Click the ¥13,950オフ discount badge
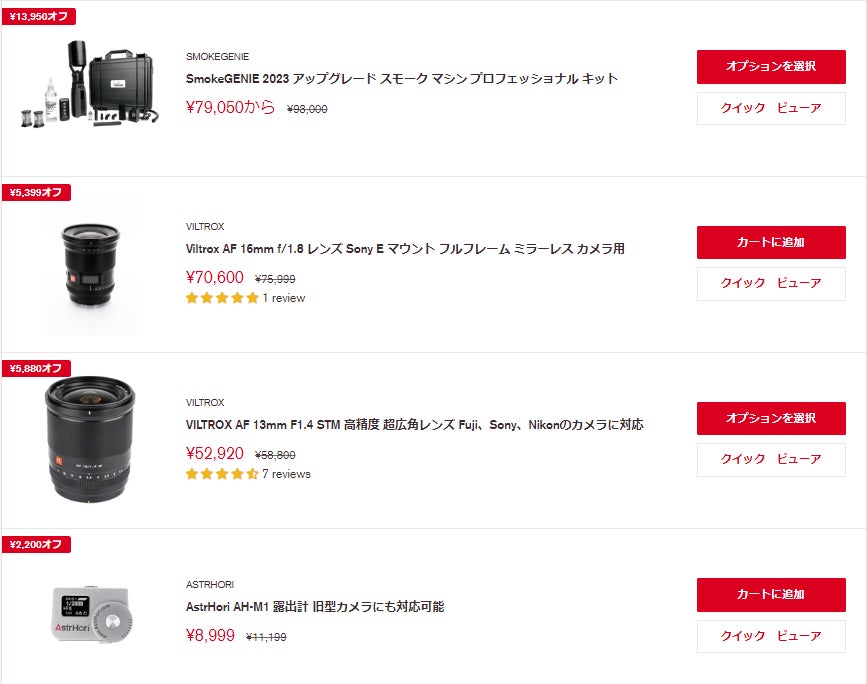 click(x=37, y=16)
